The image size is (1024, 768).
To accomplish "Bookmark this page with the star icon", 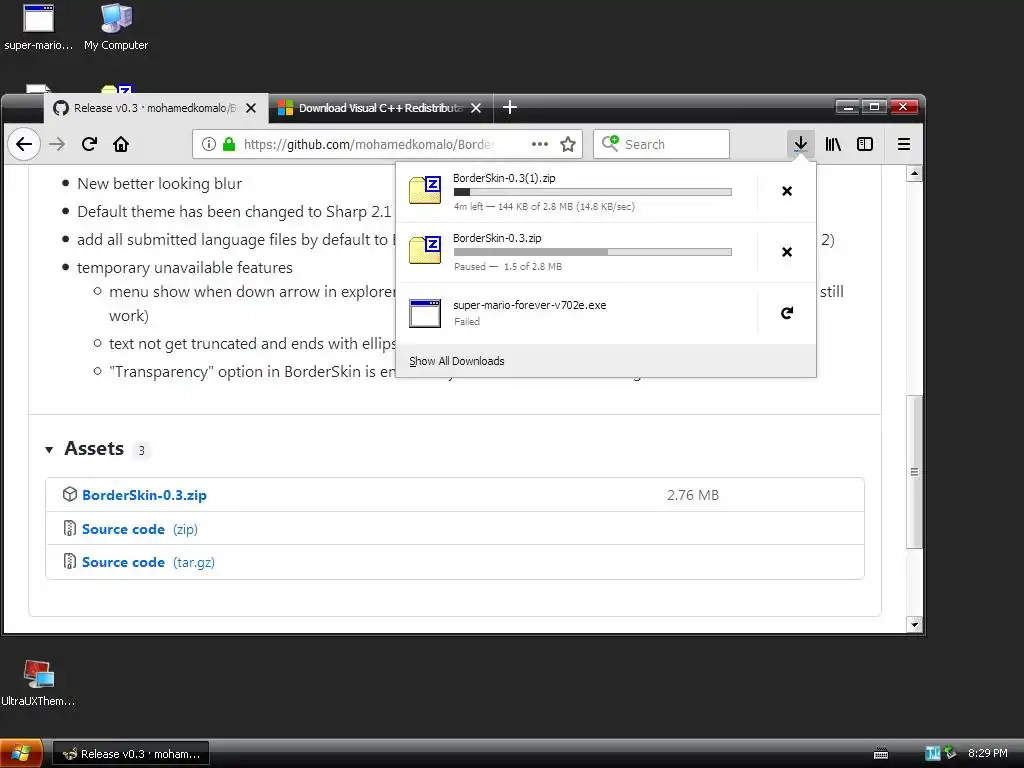I will click(568, 144).
